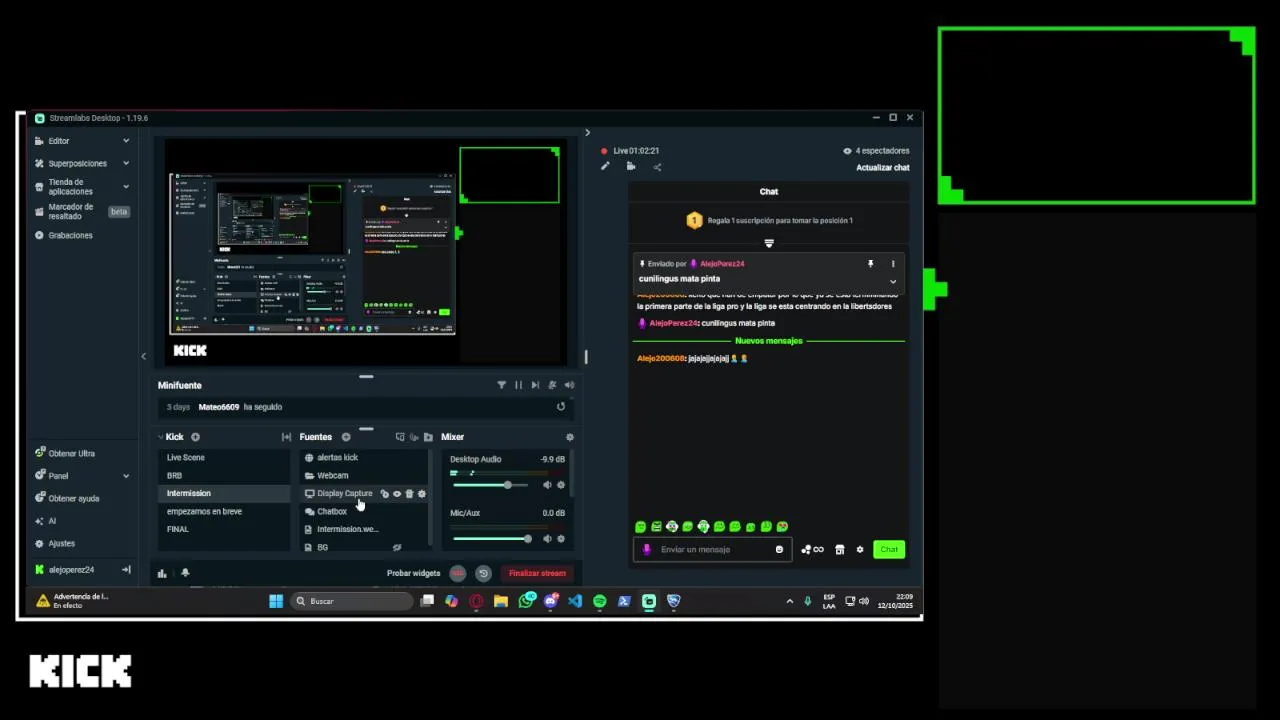Open notifications bell icon
The width and height of the screenshot is (1280, 720).
[185, 573]
